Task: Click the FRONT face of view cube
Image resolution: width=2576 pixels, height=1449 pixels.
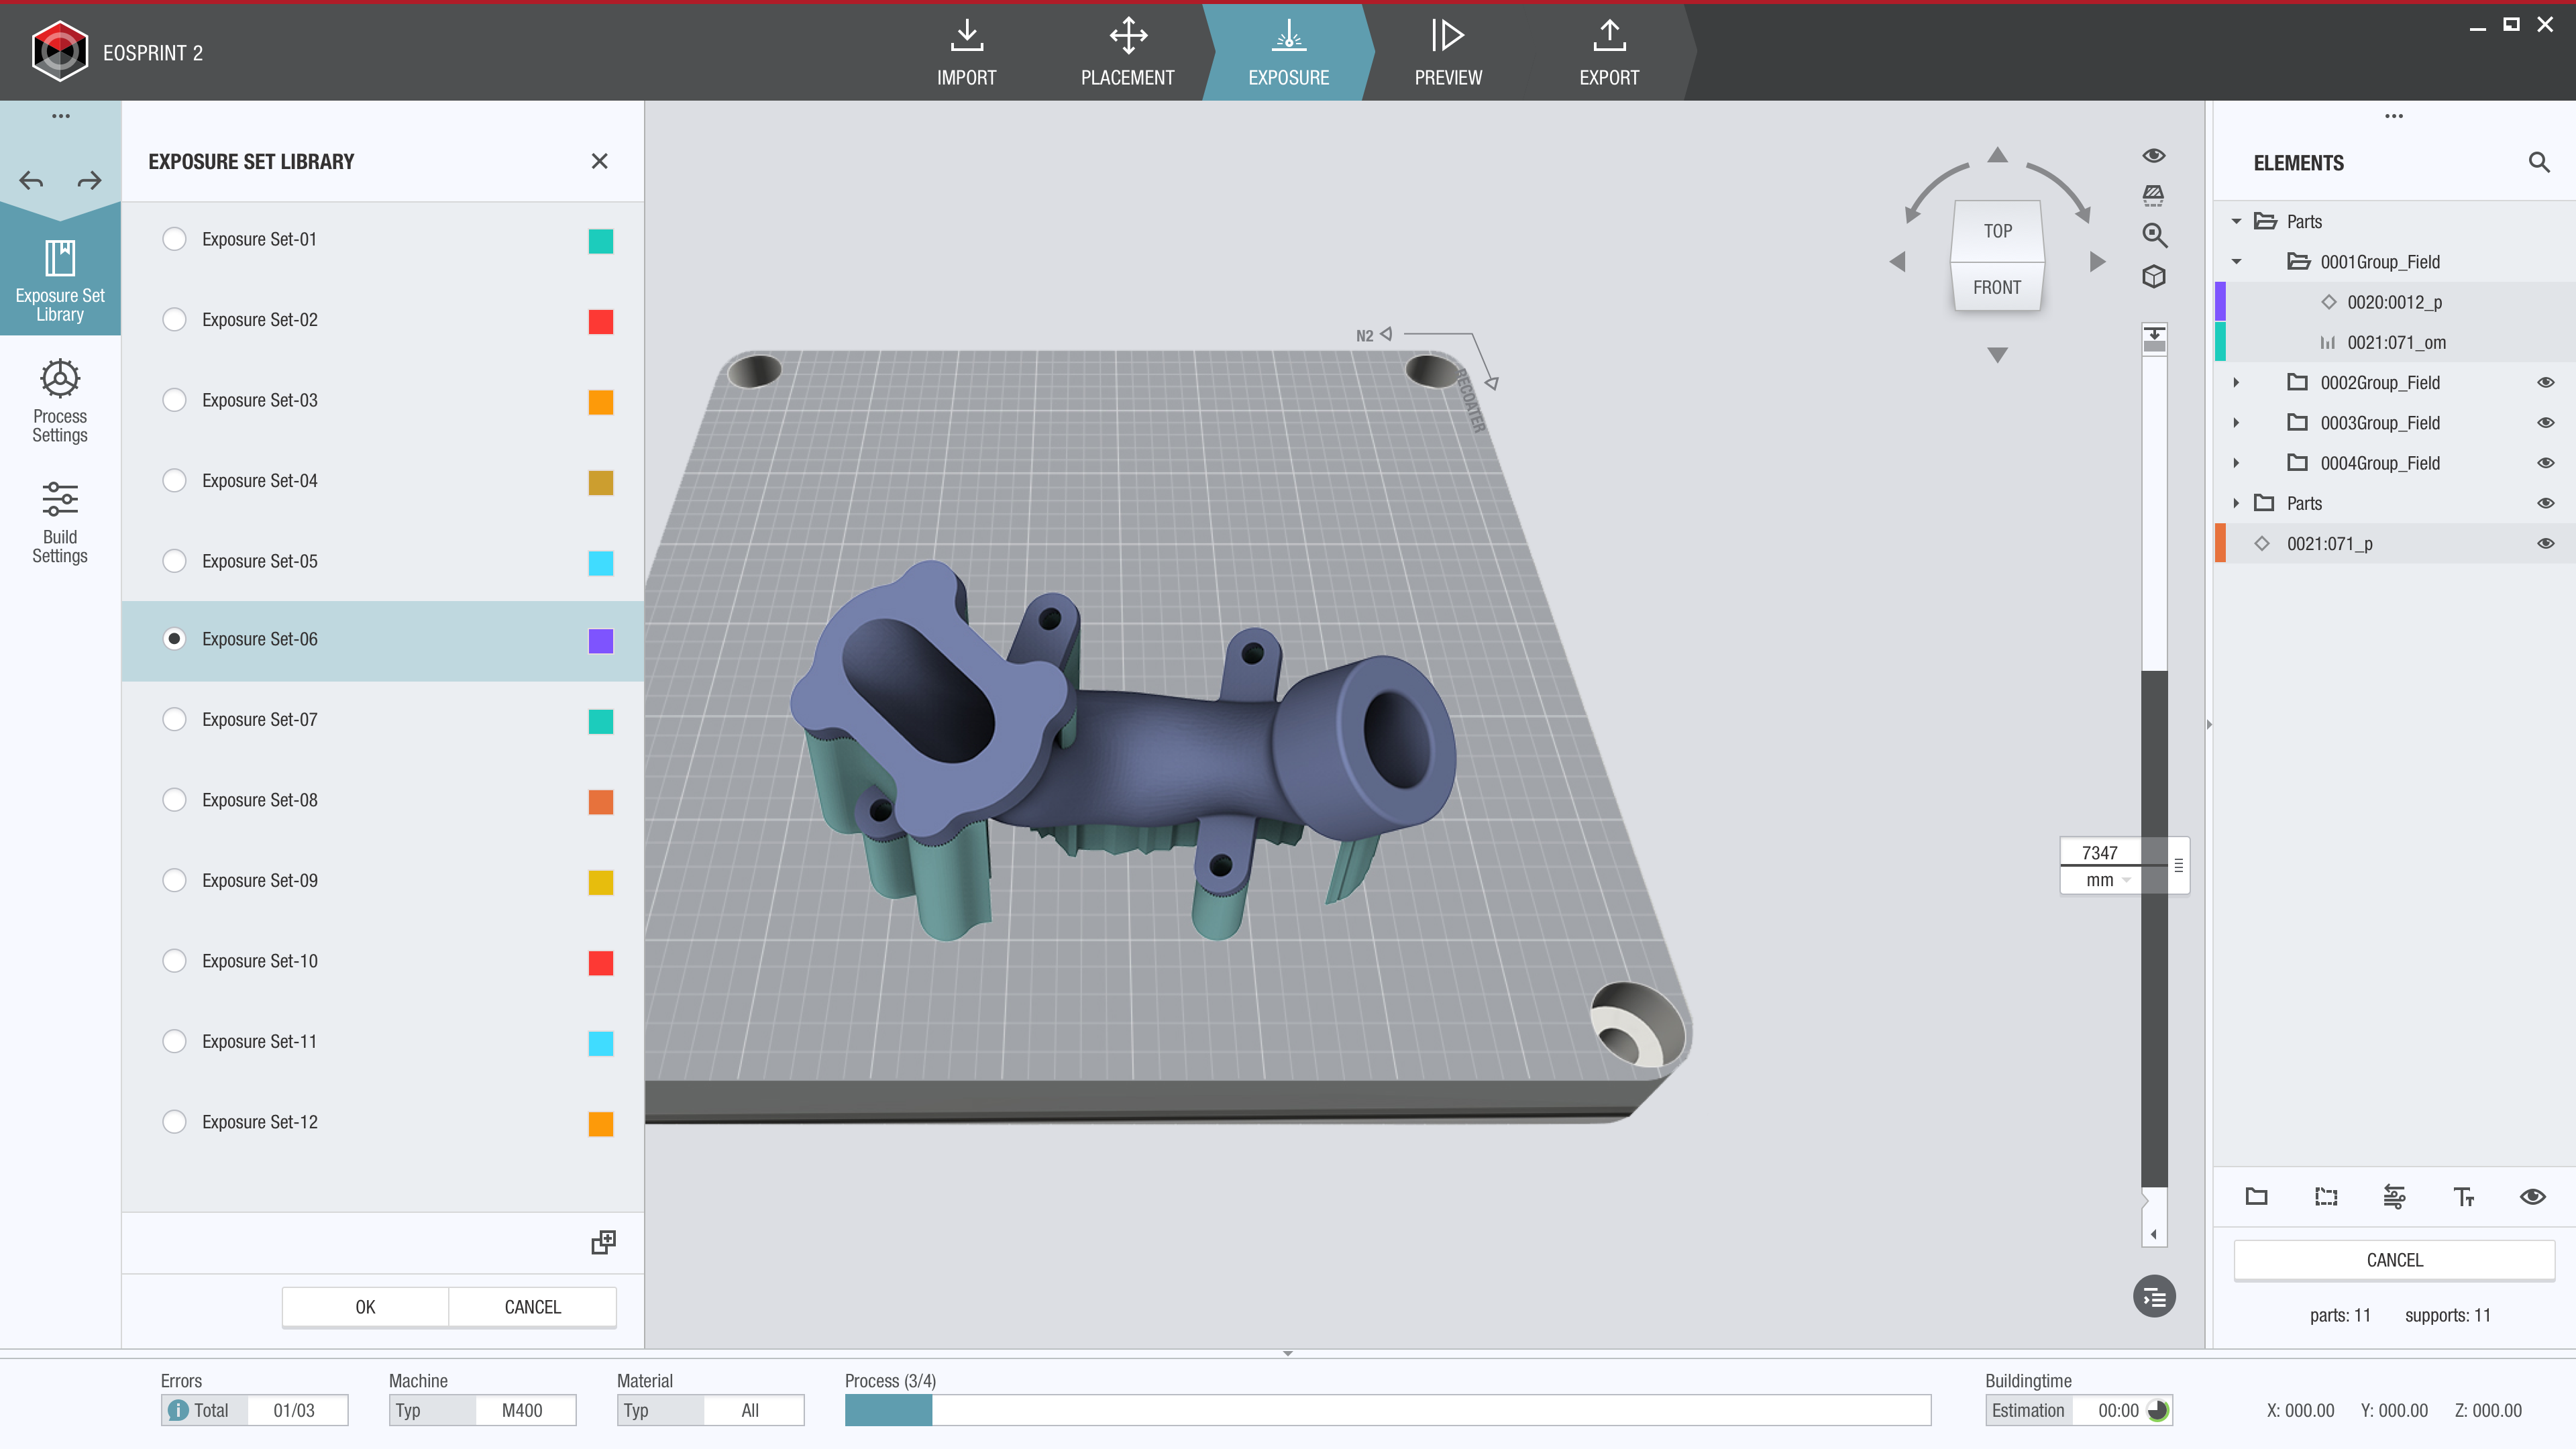Action: pos(1996,287)
